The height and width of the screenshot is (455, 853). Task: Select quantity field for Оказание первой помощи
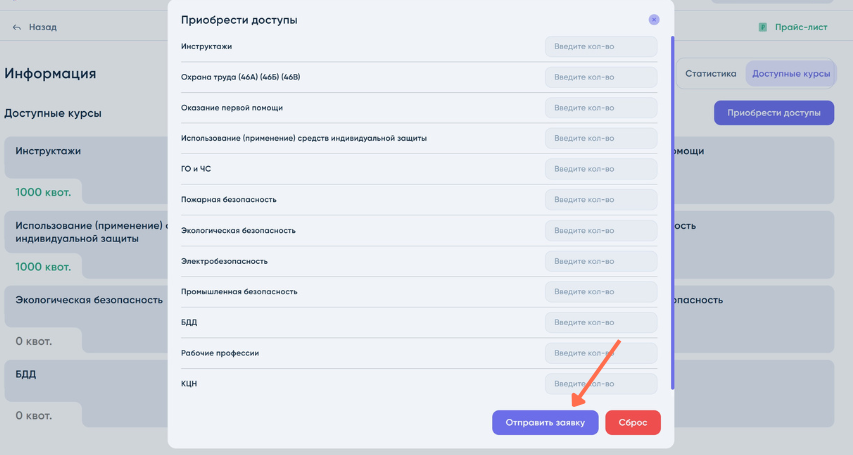[601, 108]
